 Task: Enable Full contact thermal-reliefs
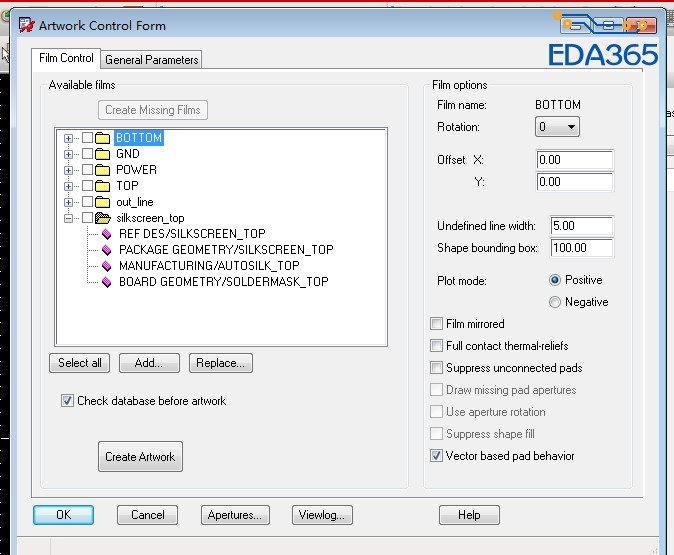436,346
